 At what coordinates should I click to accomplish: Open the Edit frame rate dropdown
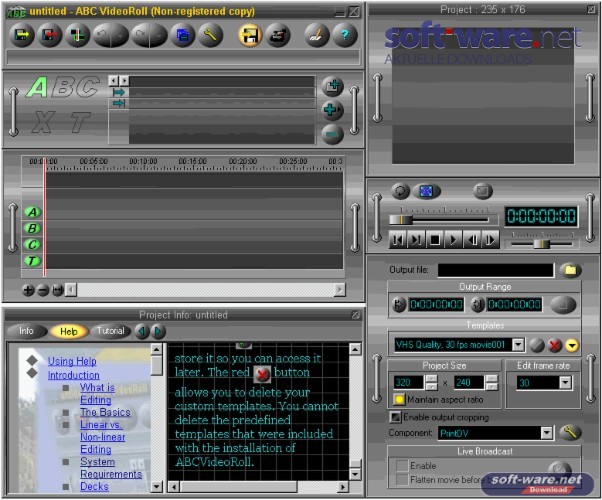565,382
